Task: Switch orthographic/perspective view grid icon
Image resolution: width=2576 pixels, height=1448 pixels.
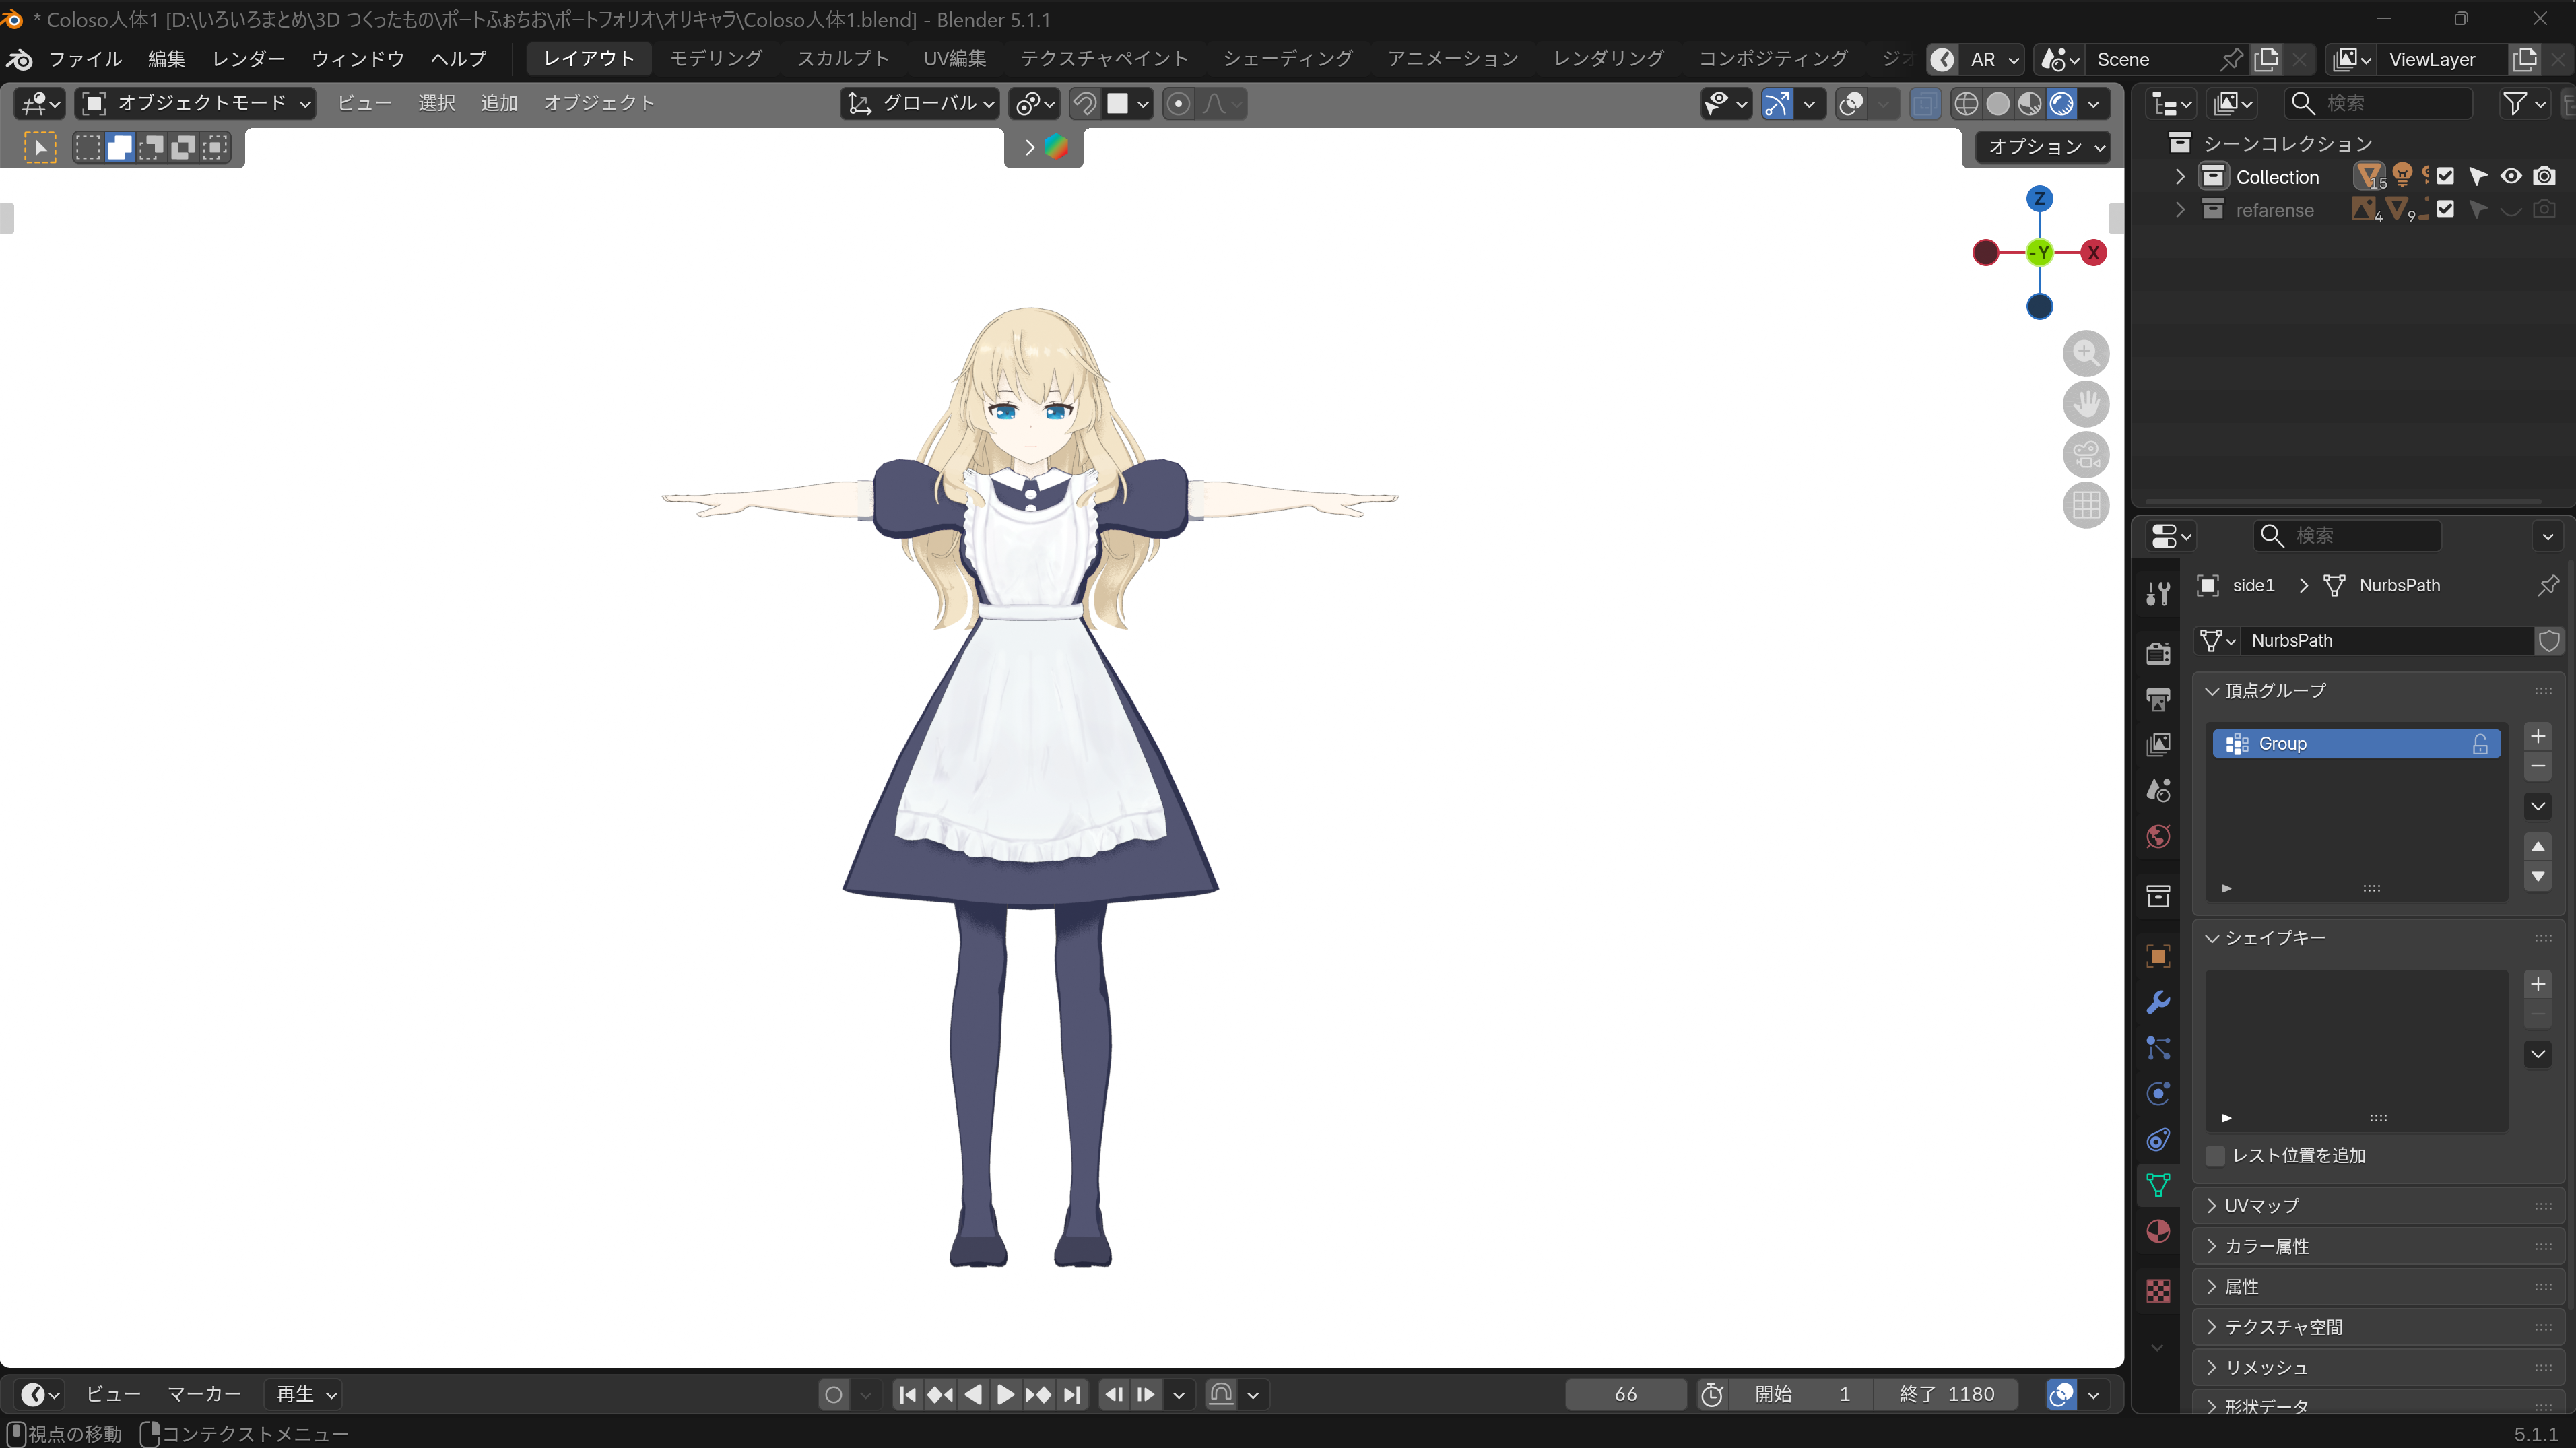Action: (x=2086, y=505)
